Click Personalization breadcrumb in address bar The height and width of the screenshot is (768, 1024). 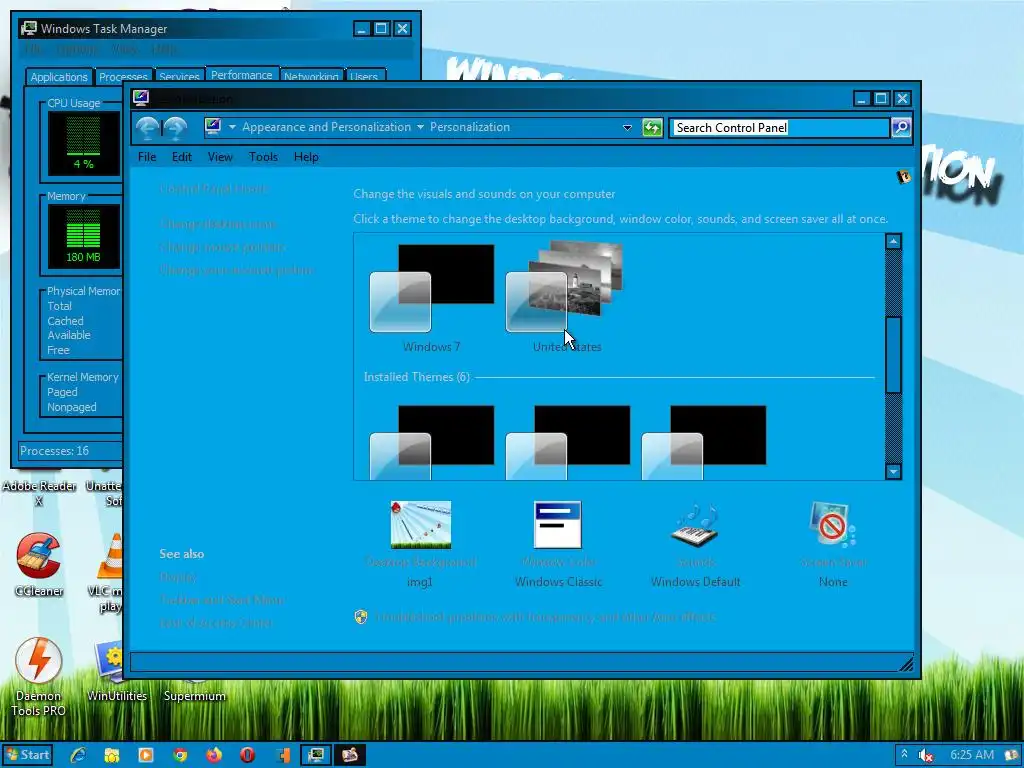coord(470,127)
